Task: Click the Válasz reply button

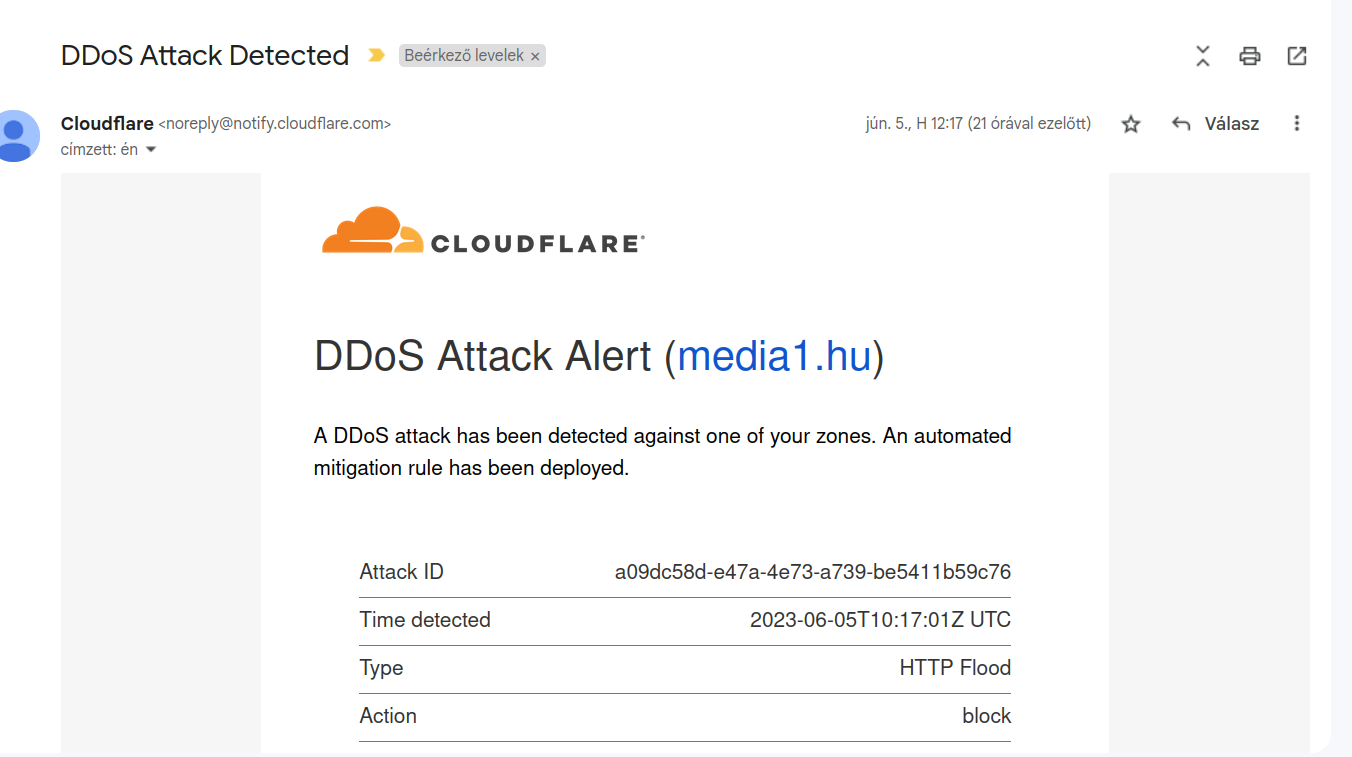Action: (1231, 124)
